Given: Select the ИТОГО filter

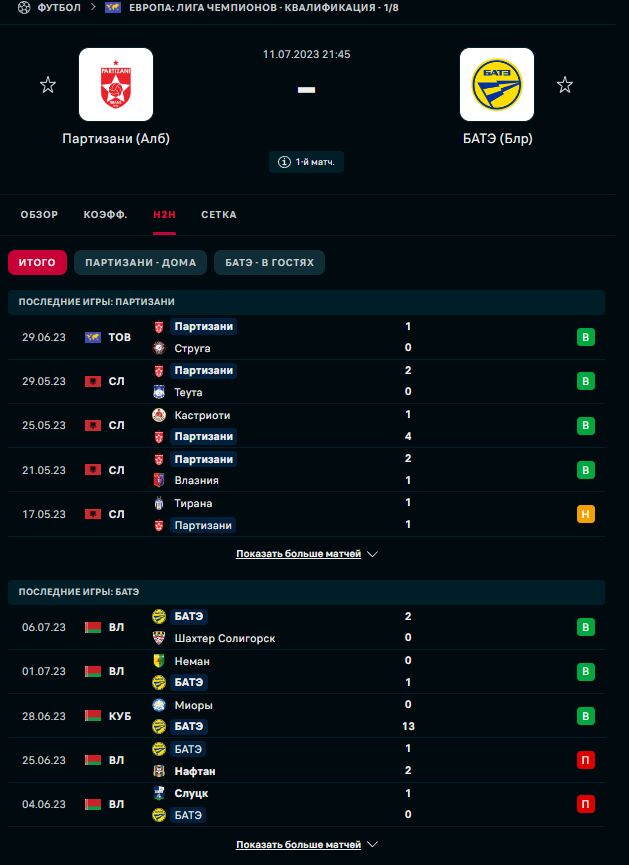Looking at the screenshot, I should click(x=38, y=263).
